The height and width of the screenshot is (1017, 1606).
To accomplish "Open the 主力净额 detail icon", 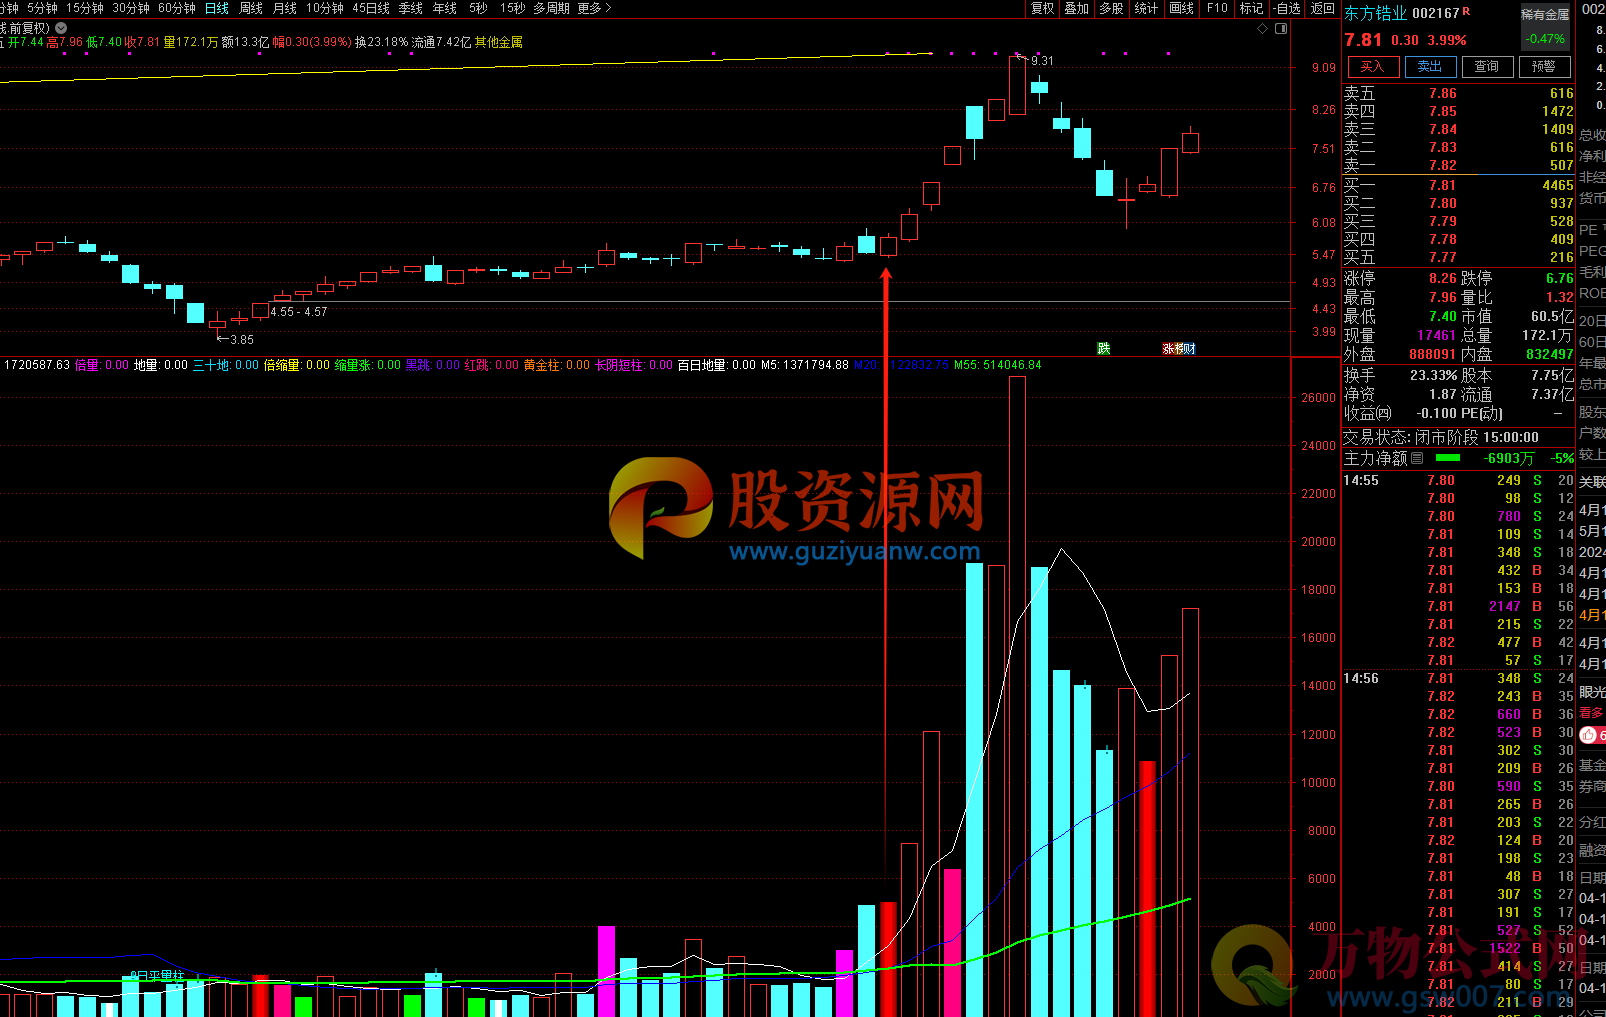I will (1417, 458).
